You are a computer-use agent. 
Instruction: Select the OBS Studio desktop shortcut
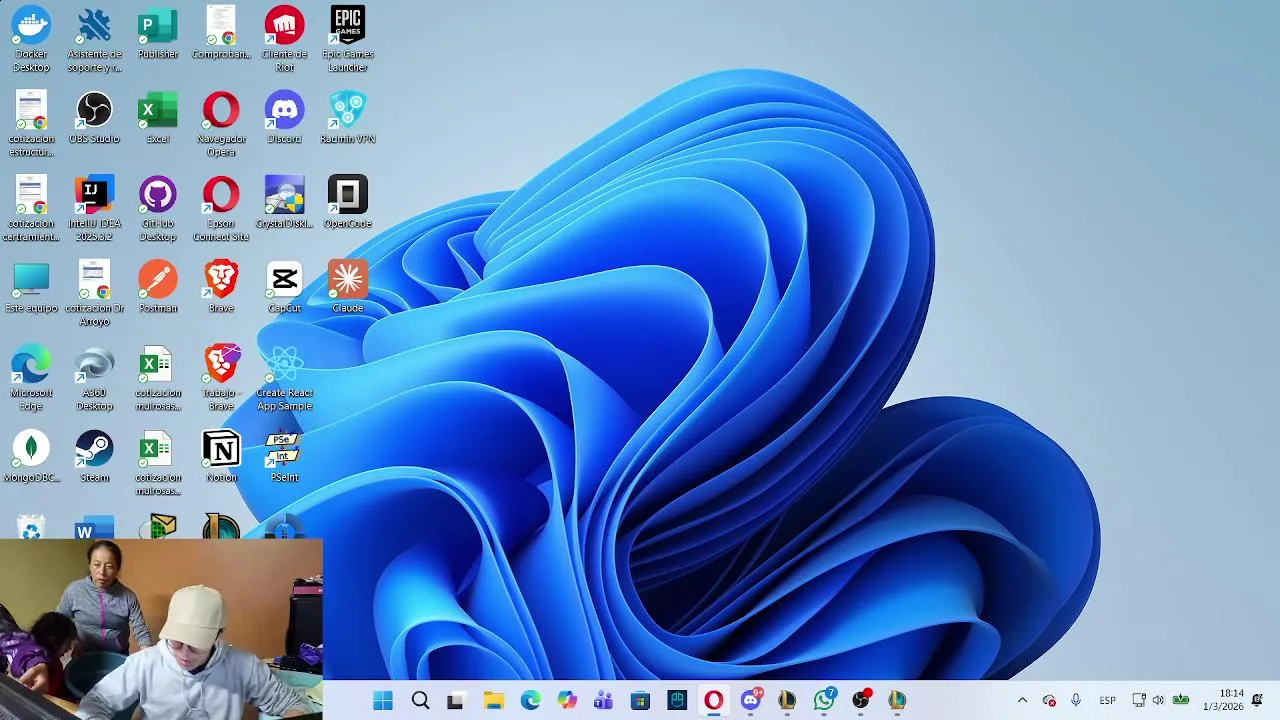point(94,118)
